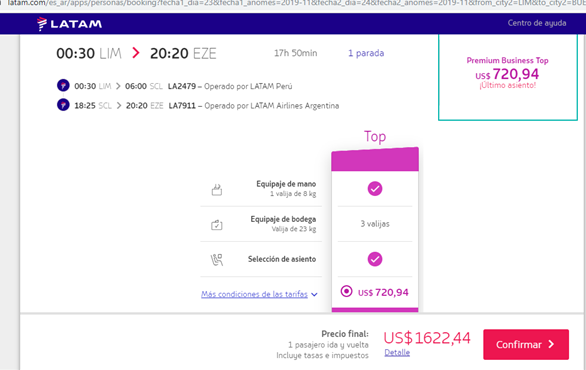The image size is (586, 370).
Task: Click the LATAM logo in header
Action: click(x=69, y=24)
